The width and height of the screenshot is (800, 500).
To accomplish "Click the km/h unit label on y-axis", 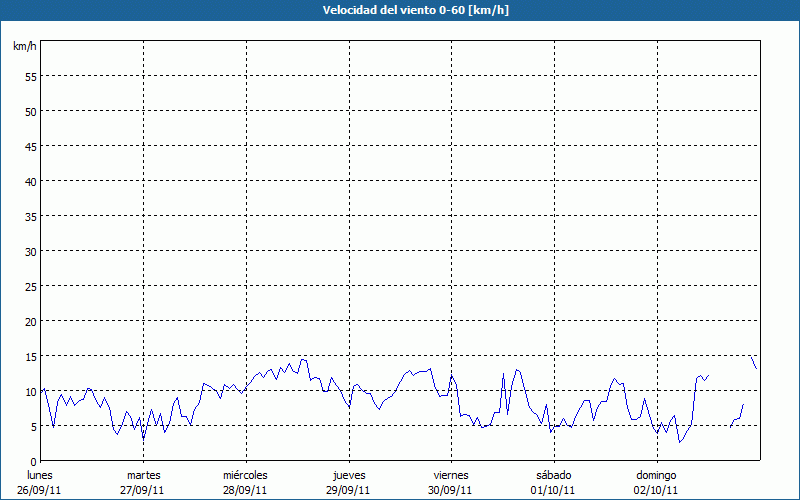I will [24, 47].
